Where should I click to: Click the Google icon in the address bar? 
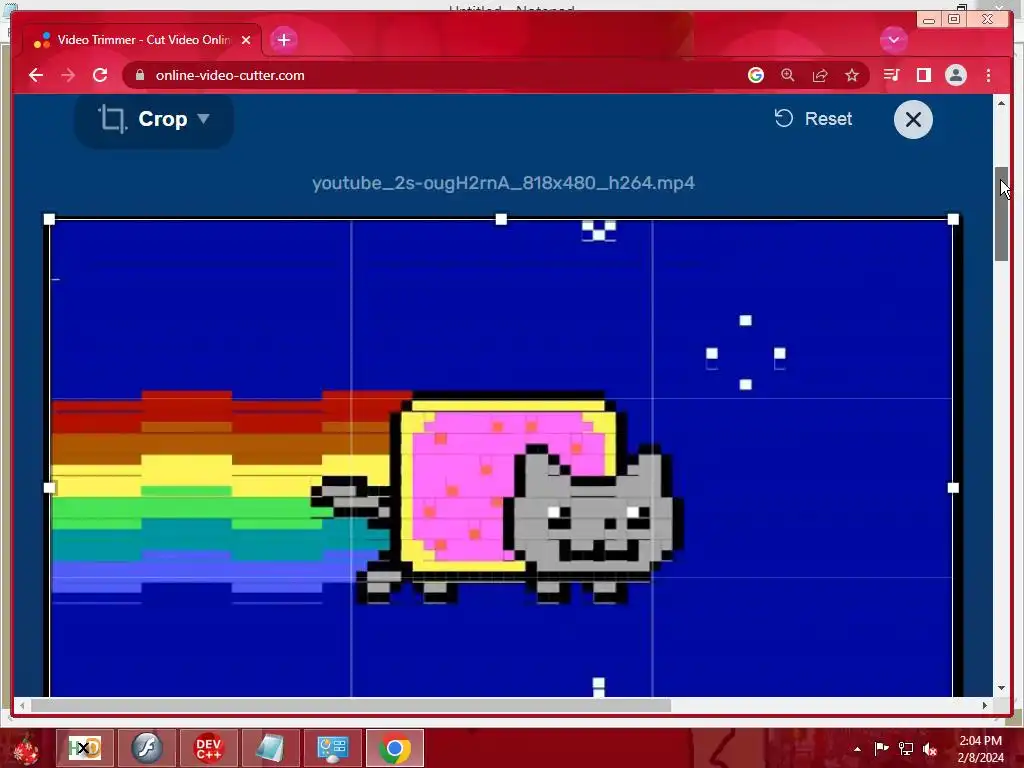[756, 75]
